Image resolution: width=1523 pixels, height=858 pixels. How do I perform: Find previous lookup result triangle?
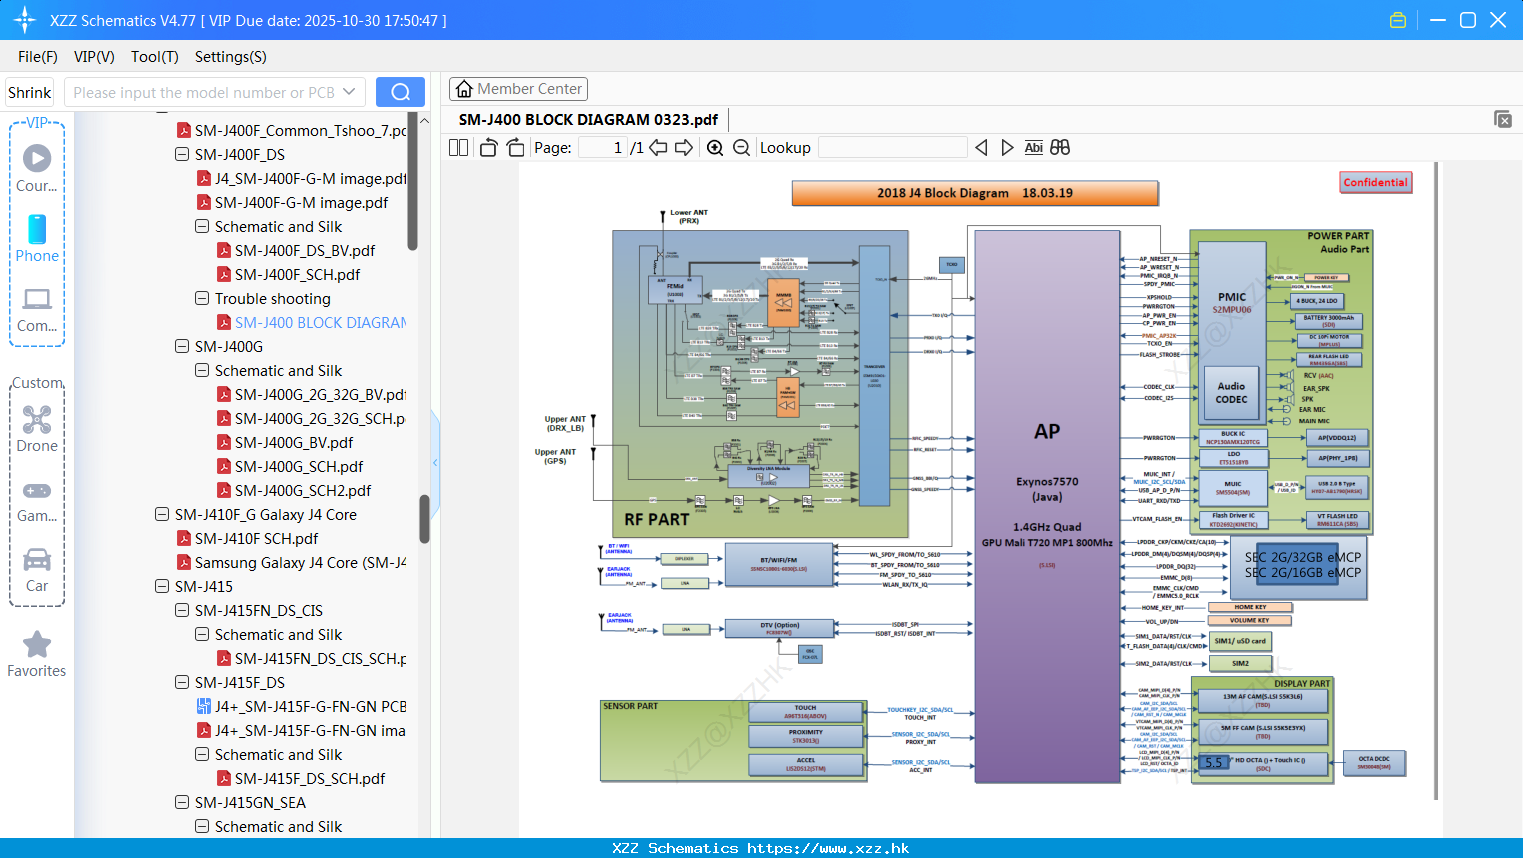pyautogui.click(x=981, y=148)
